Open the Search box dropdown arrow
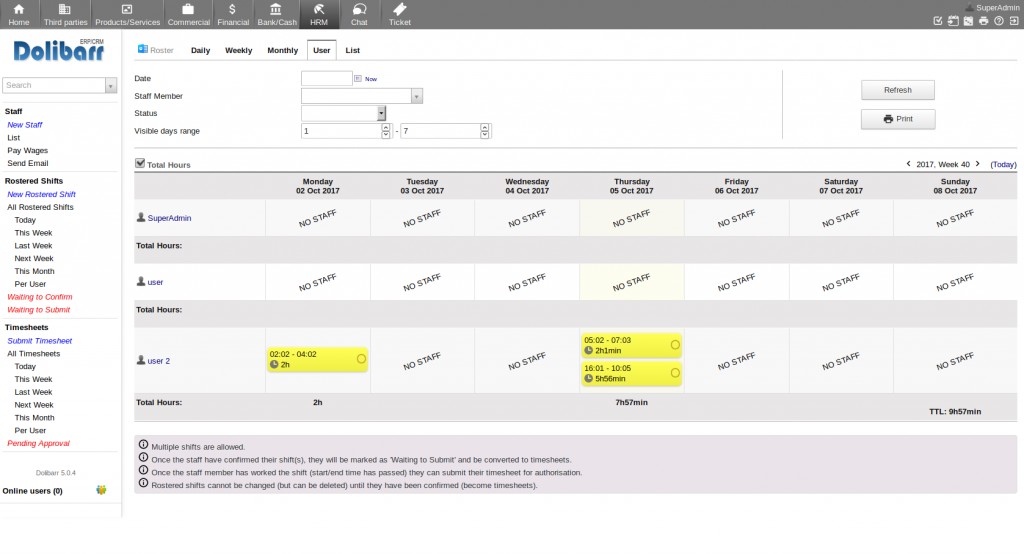 110,86
